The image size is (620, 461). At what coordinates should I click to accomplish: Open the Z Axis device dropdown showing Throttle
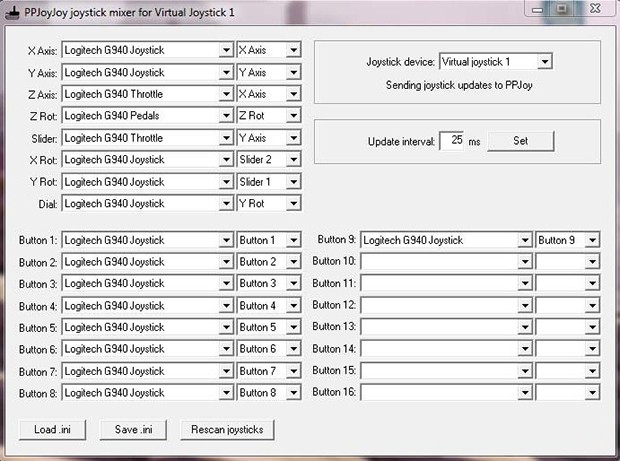point(225,94)
